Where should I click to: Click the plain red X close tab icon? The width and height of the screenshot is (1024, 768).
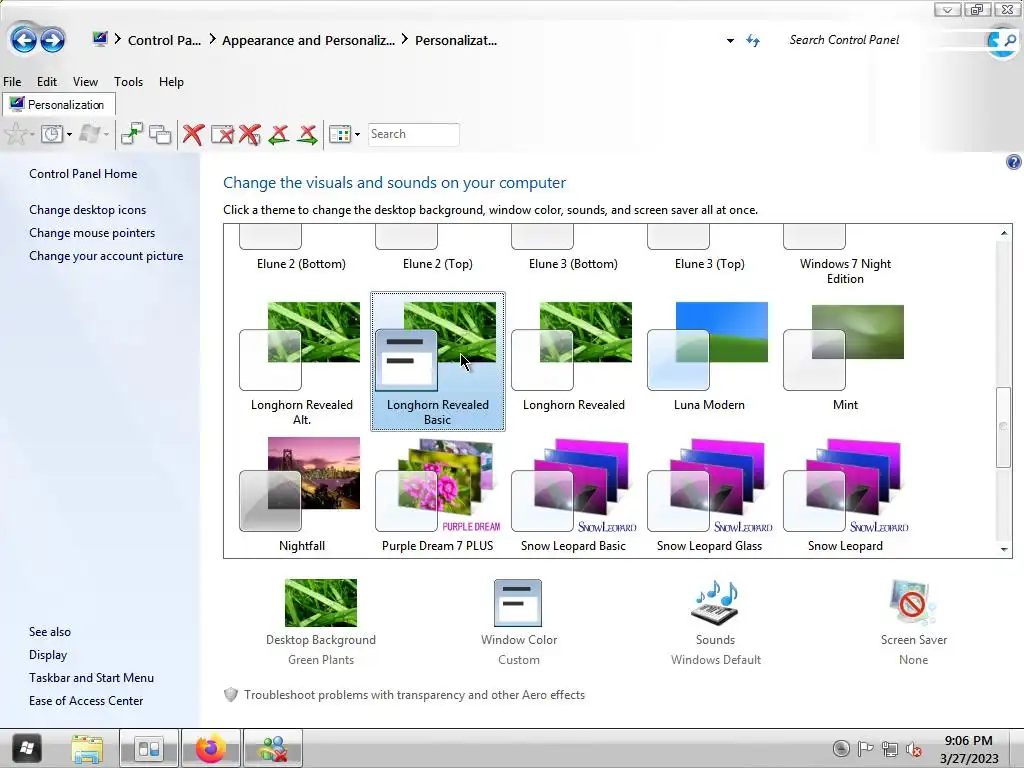click(193, 135)
